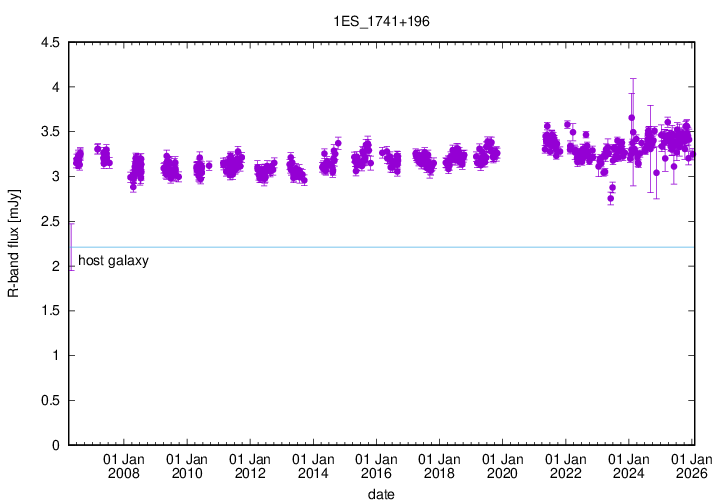Click the 'date' x-axis label
The height and width of the screenshot is (504, 720).
click(380, 494)
